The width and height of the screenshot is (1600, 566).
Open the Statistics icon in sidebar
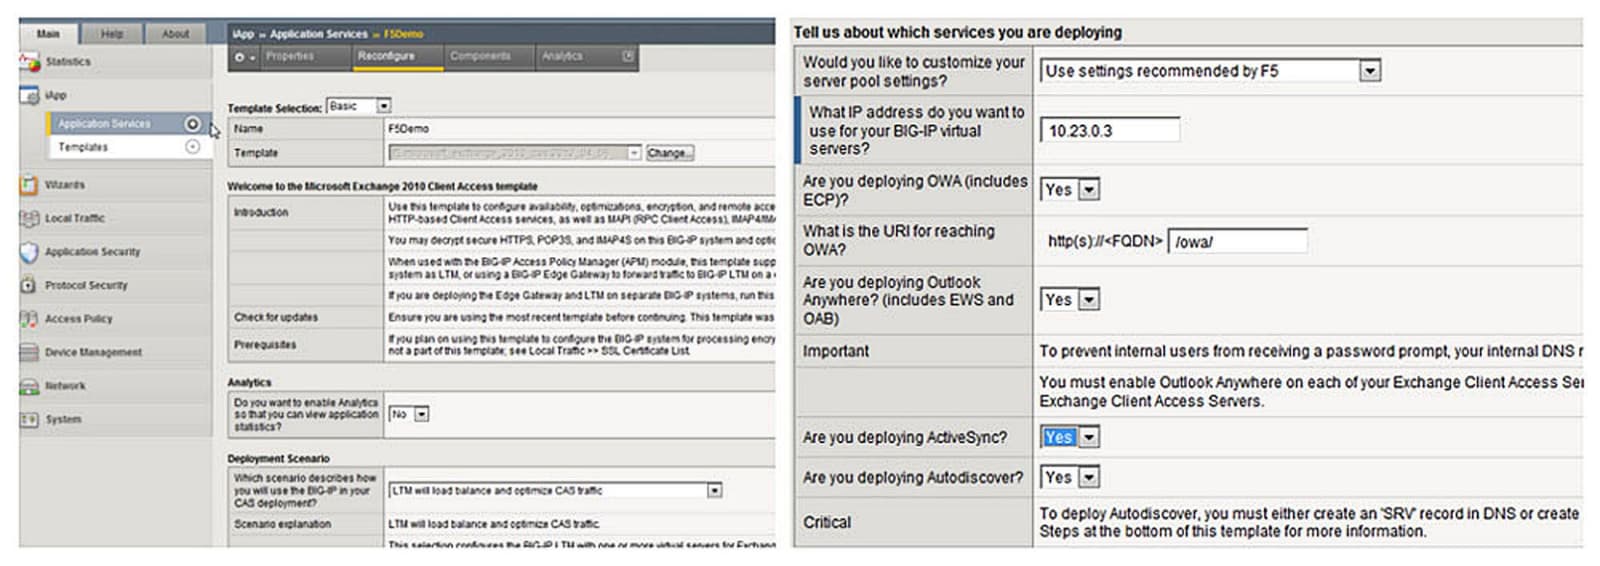point(29,62)
